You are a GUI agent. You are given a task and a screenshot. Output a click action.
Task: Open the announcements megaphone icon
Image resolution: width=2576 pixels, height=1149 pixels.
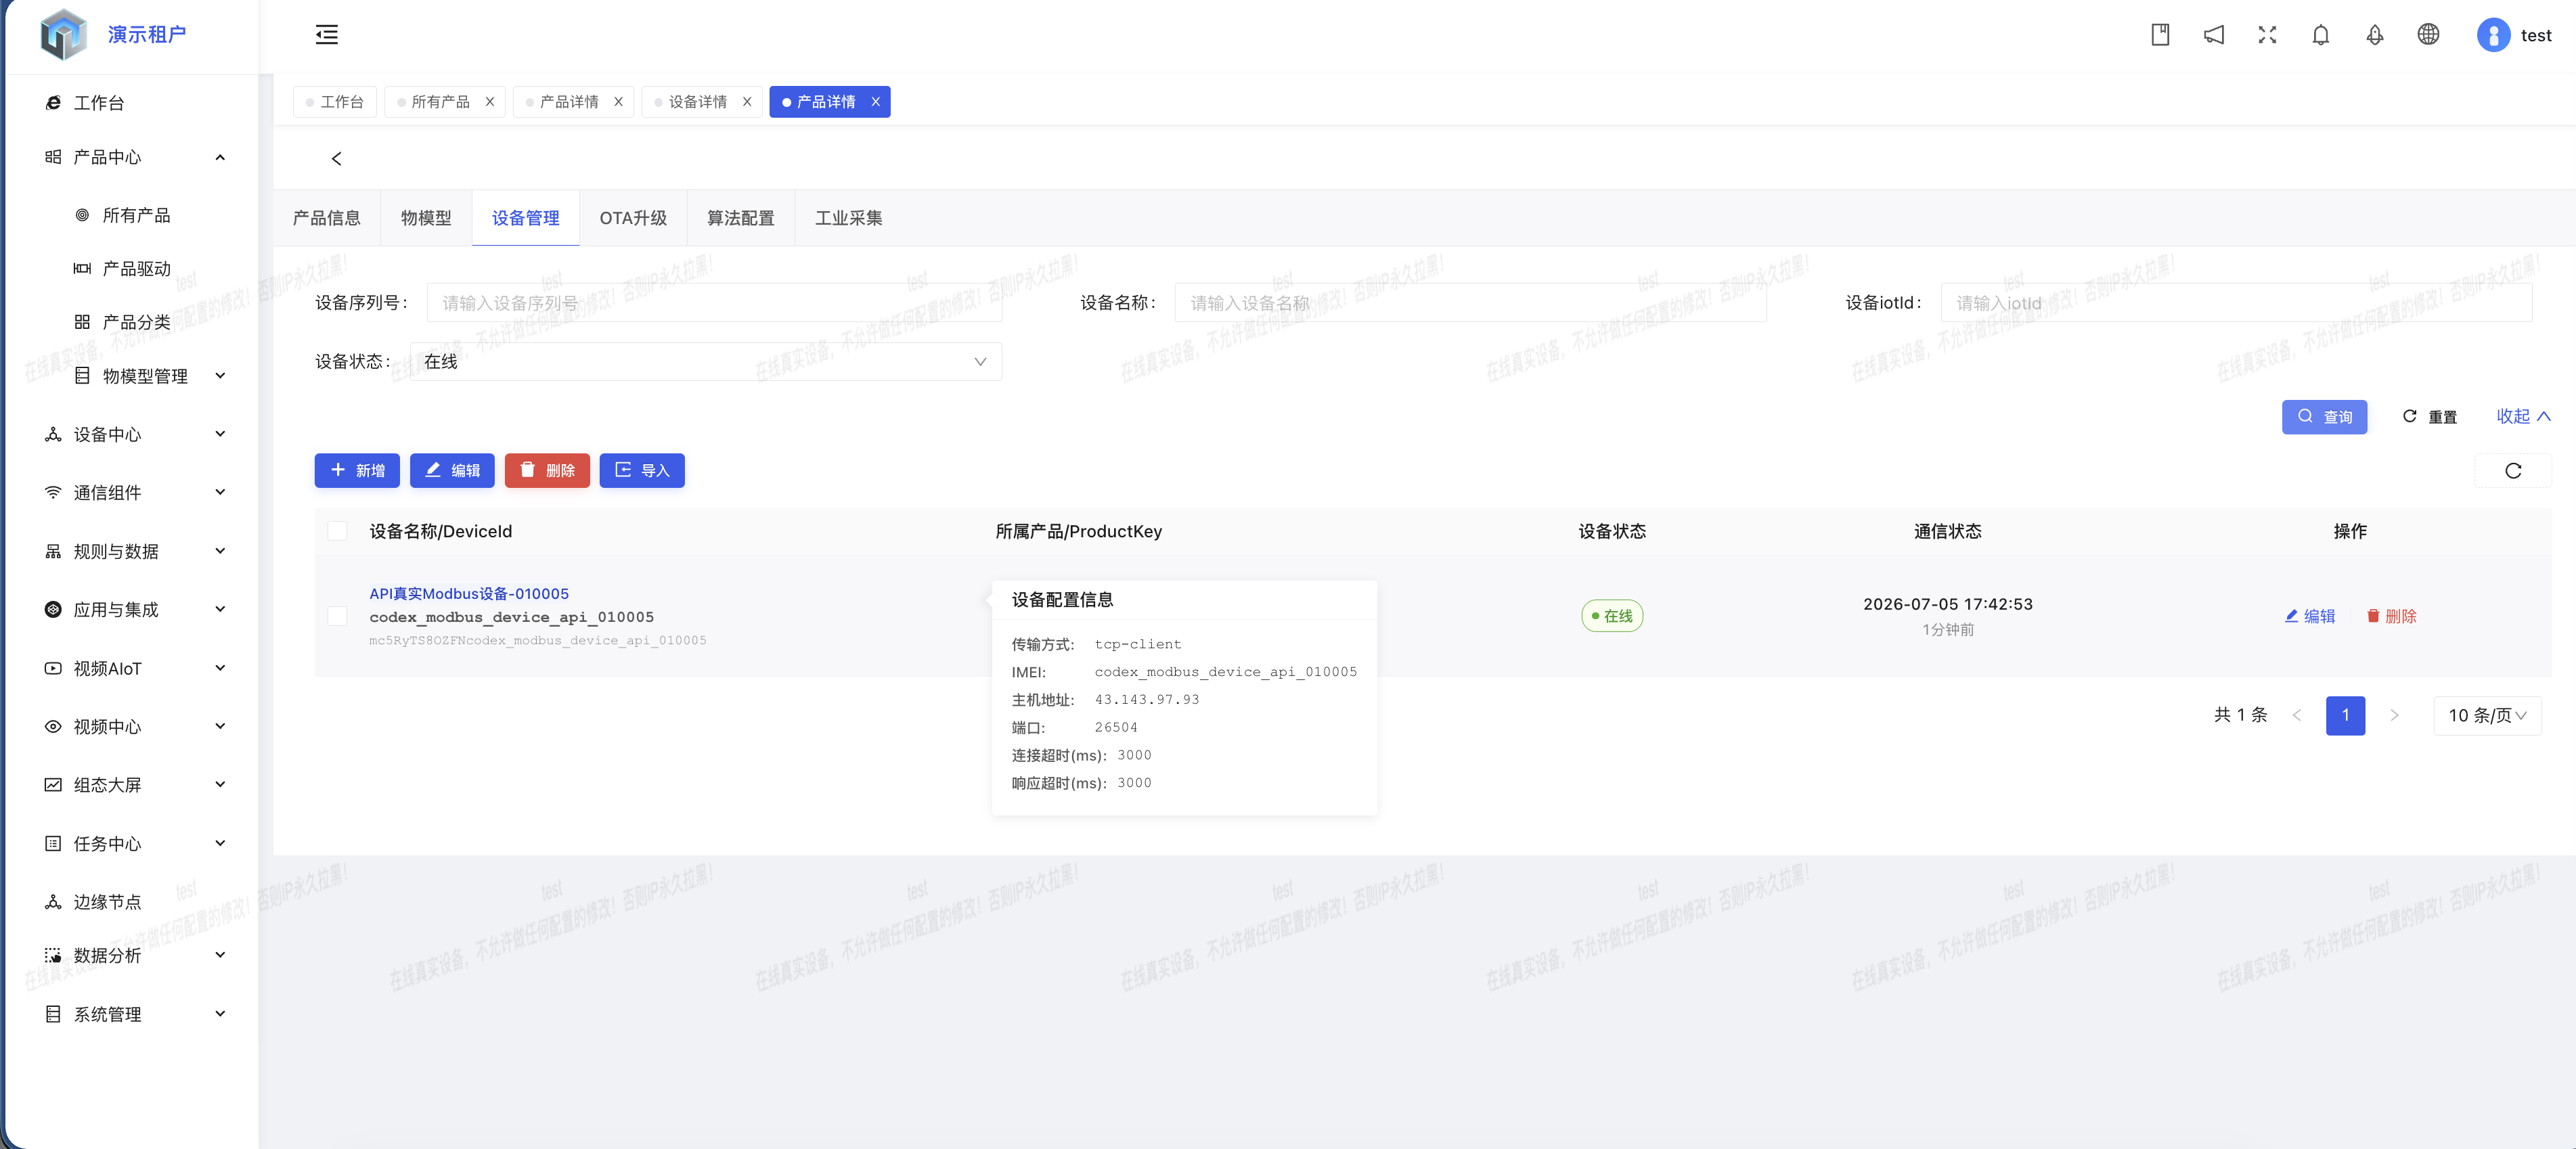tap(2214, 35)
